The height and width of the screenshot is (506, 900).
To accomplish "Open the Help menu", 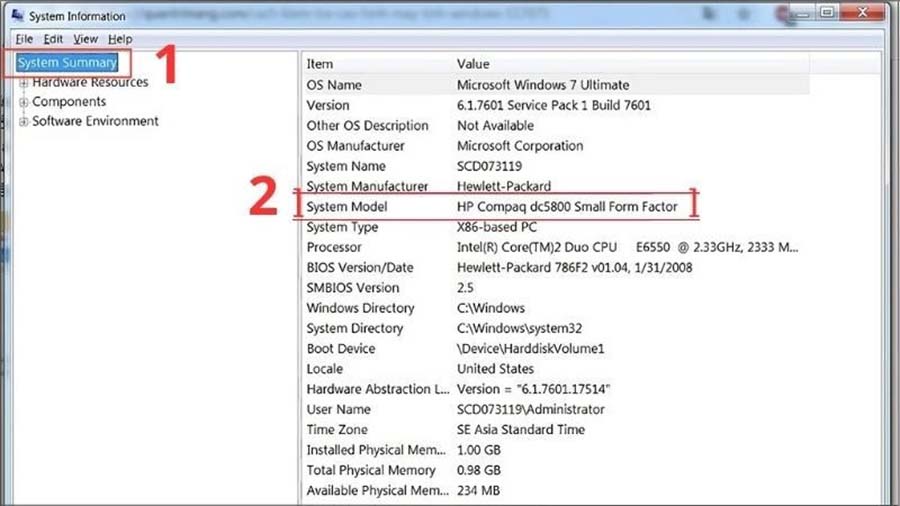I will click(x=120, y=39).
